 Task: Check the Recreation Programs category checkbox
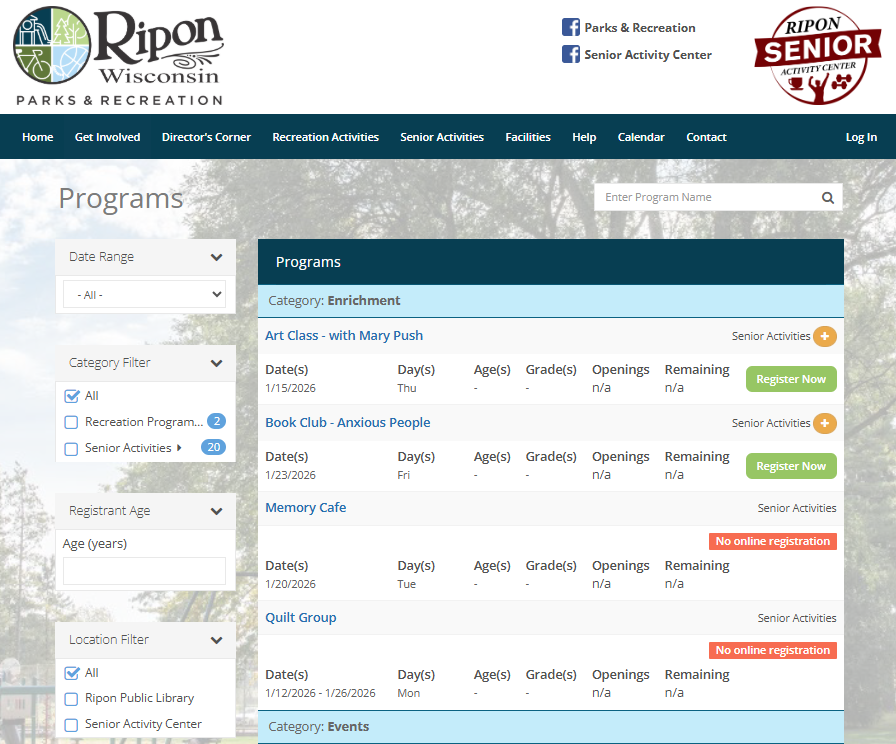point(71,422)
